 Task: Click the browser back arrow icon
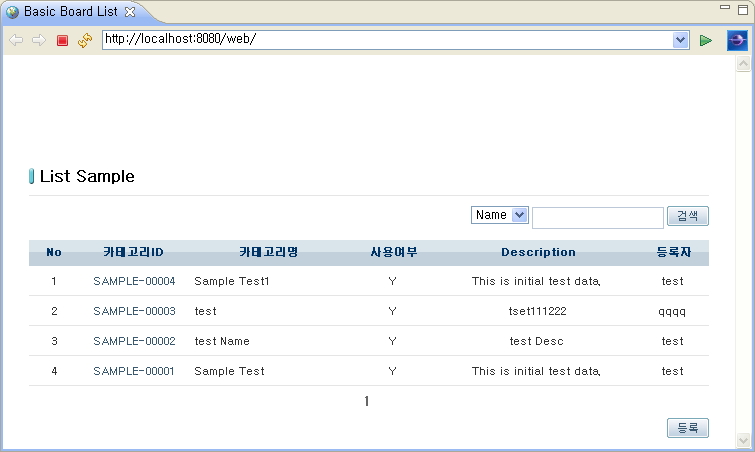point(16,40)
